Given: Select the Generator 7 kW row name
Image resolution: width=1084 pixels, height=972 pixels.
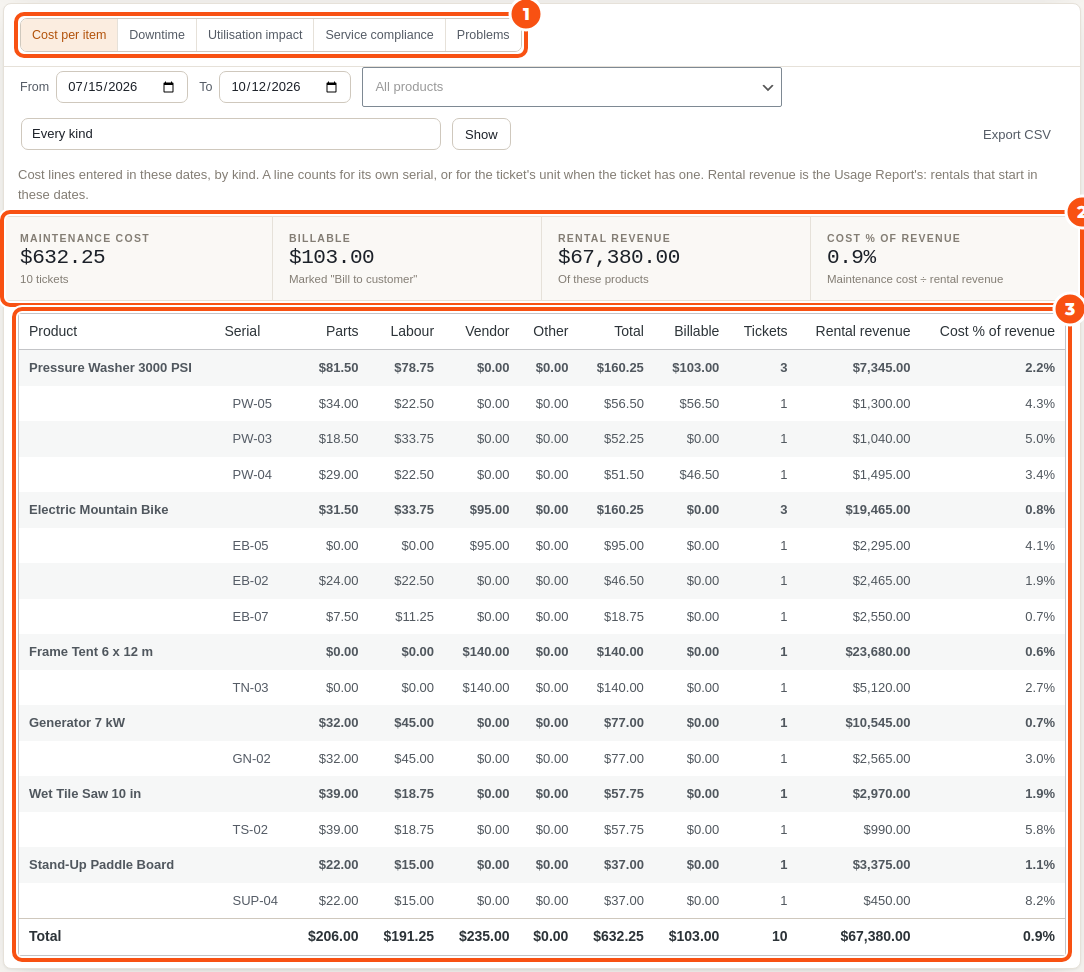Looking at the screenshot, I should [x=77, y=722].
